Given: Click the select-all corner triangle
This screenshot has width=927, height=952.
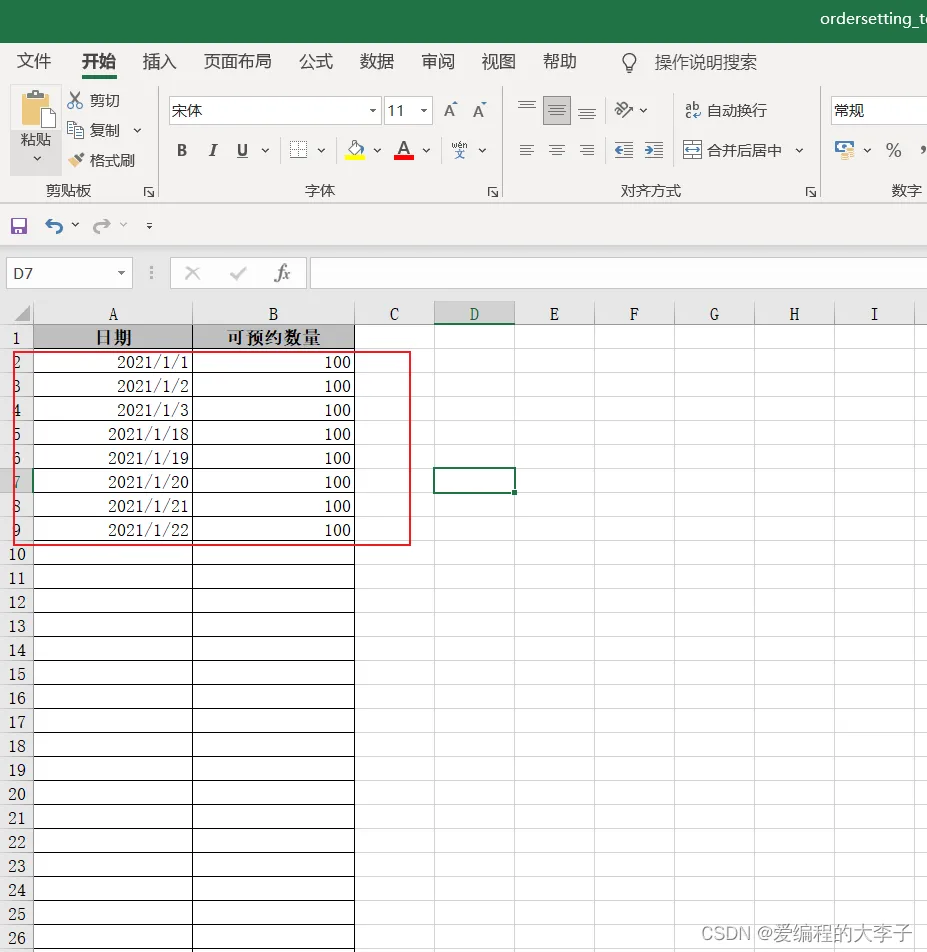Looking at the screenshot, I should (22, 313).
